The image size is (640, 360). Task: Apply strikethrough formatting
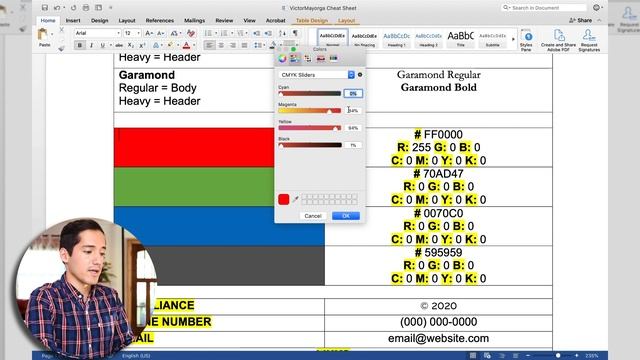[119, 45]
